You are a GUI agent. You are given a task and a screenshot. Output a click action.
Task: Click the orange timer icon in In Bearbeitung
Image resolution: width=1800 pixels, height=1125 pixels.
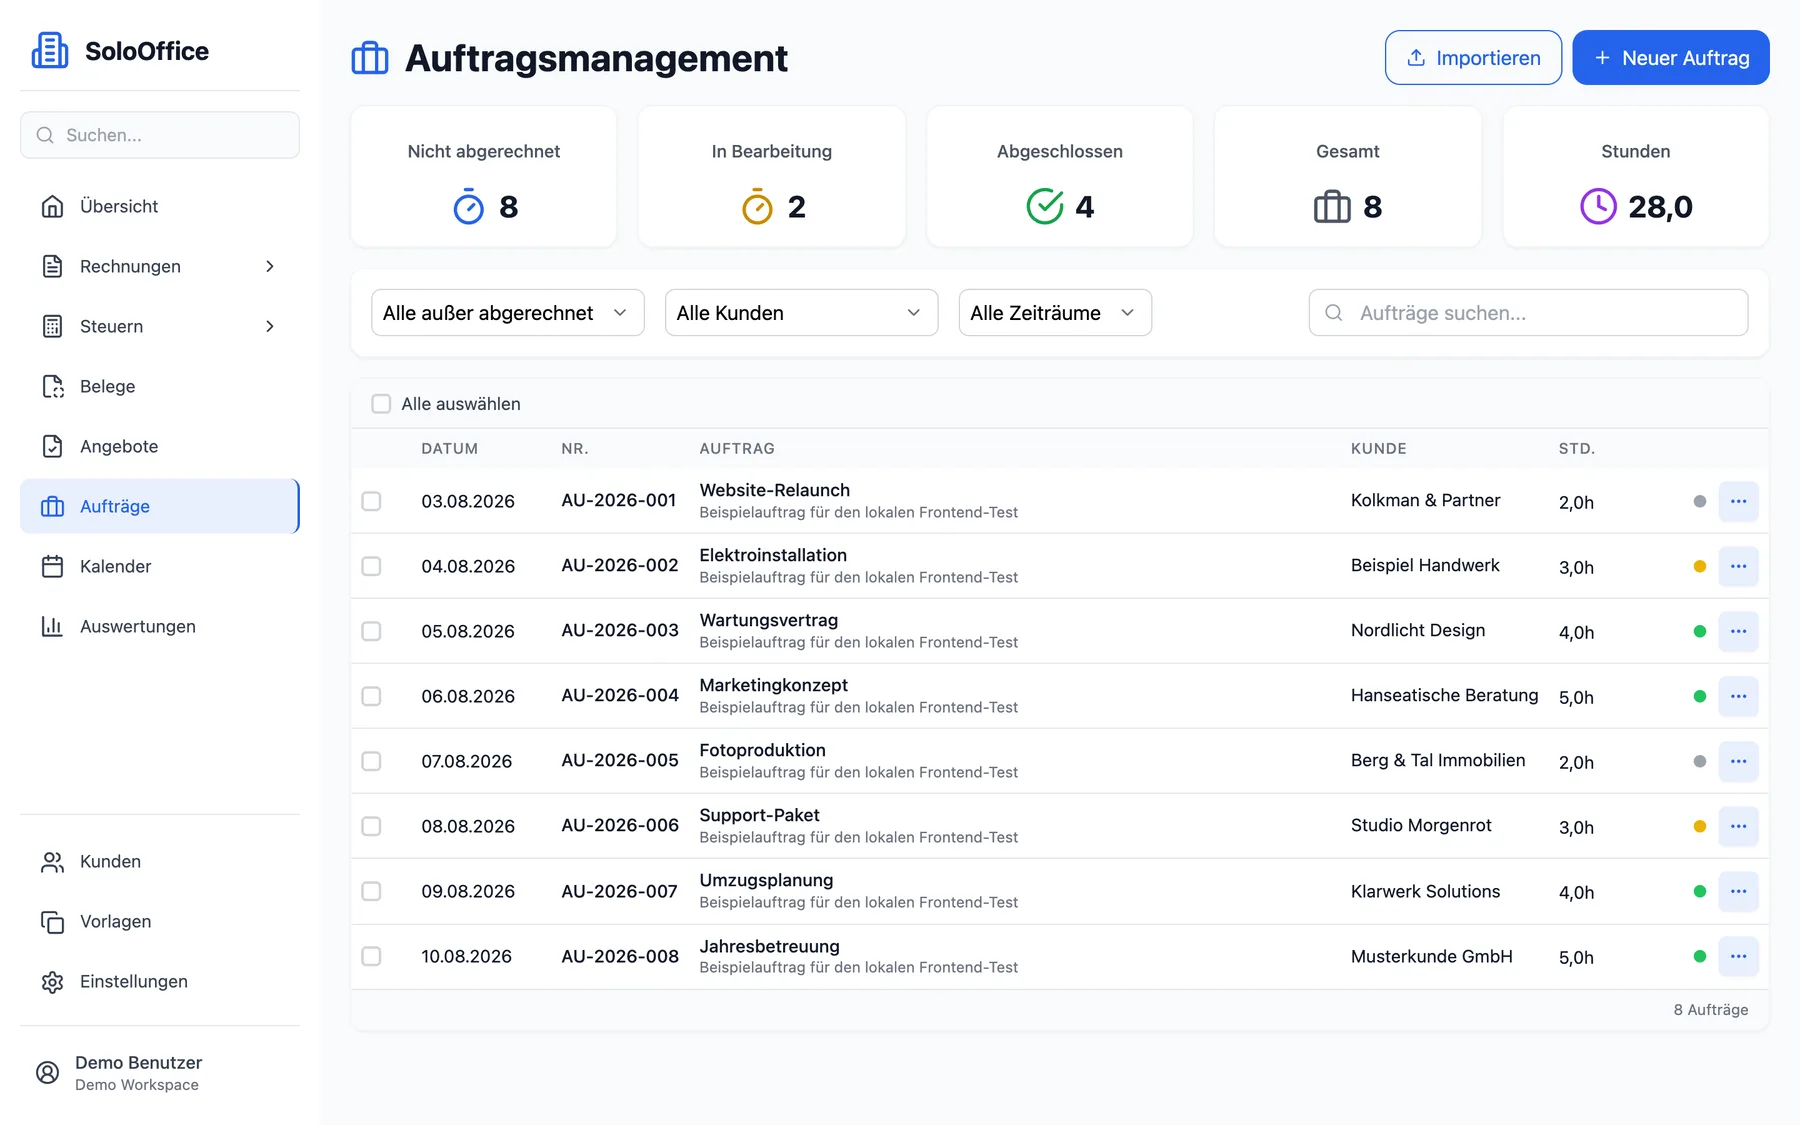[x=757, y=207]
